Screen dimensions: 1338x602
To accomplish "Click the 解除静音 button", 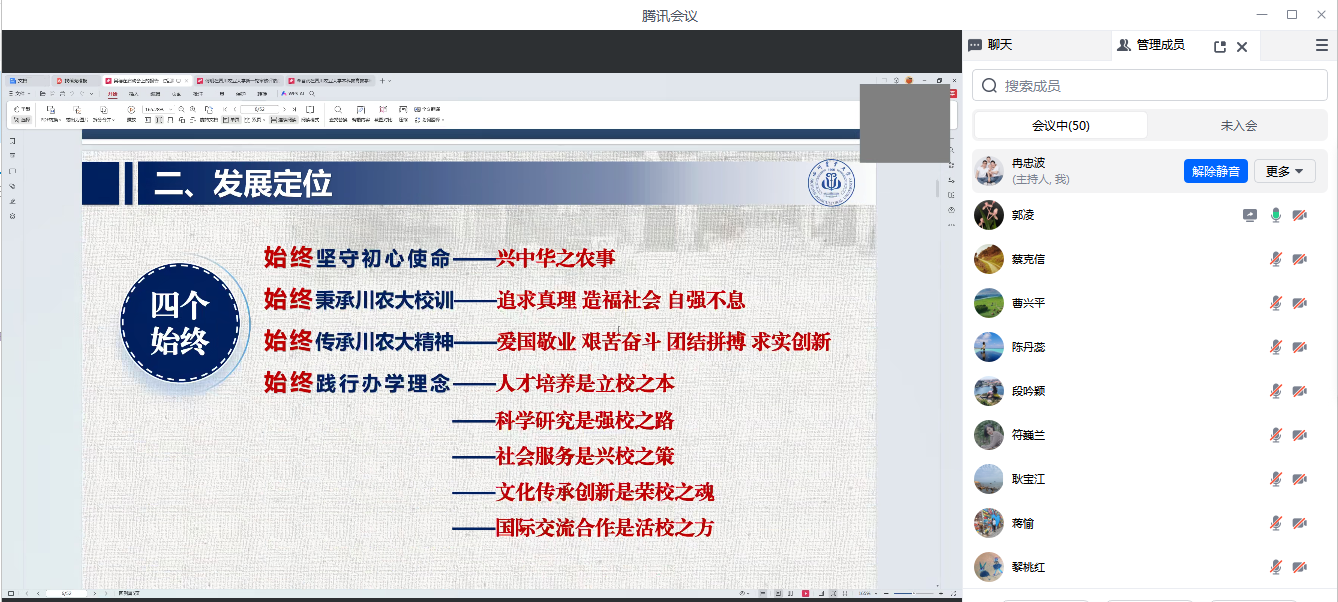I will 1216,171.
